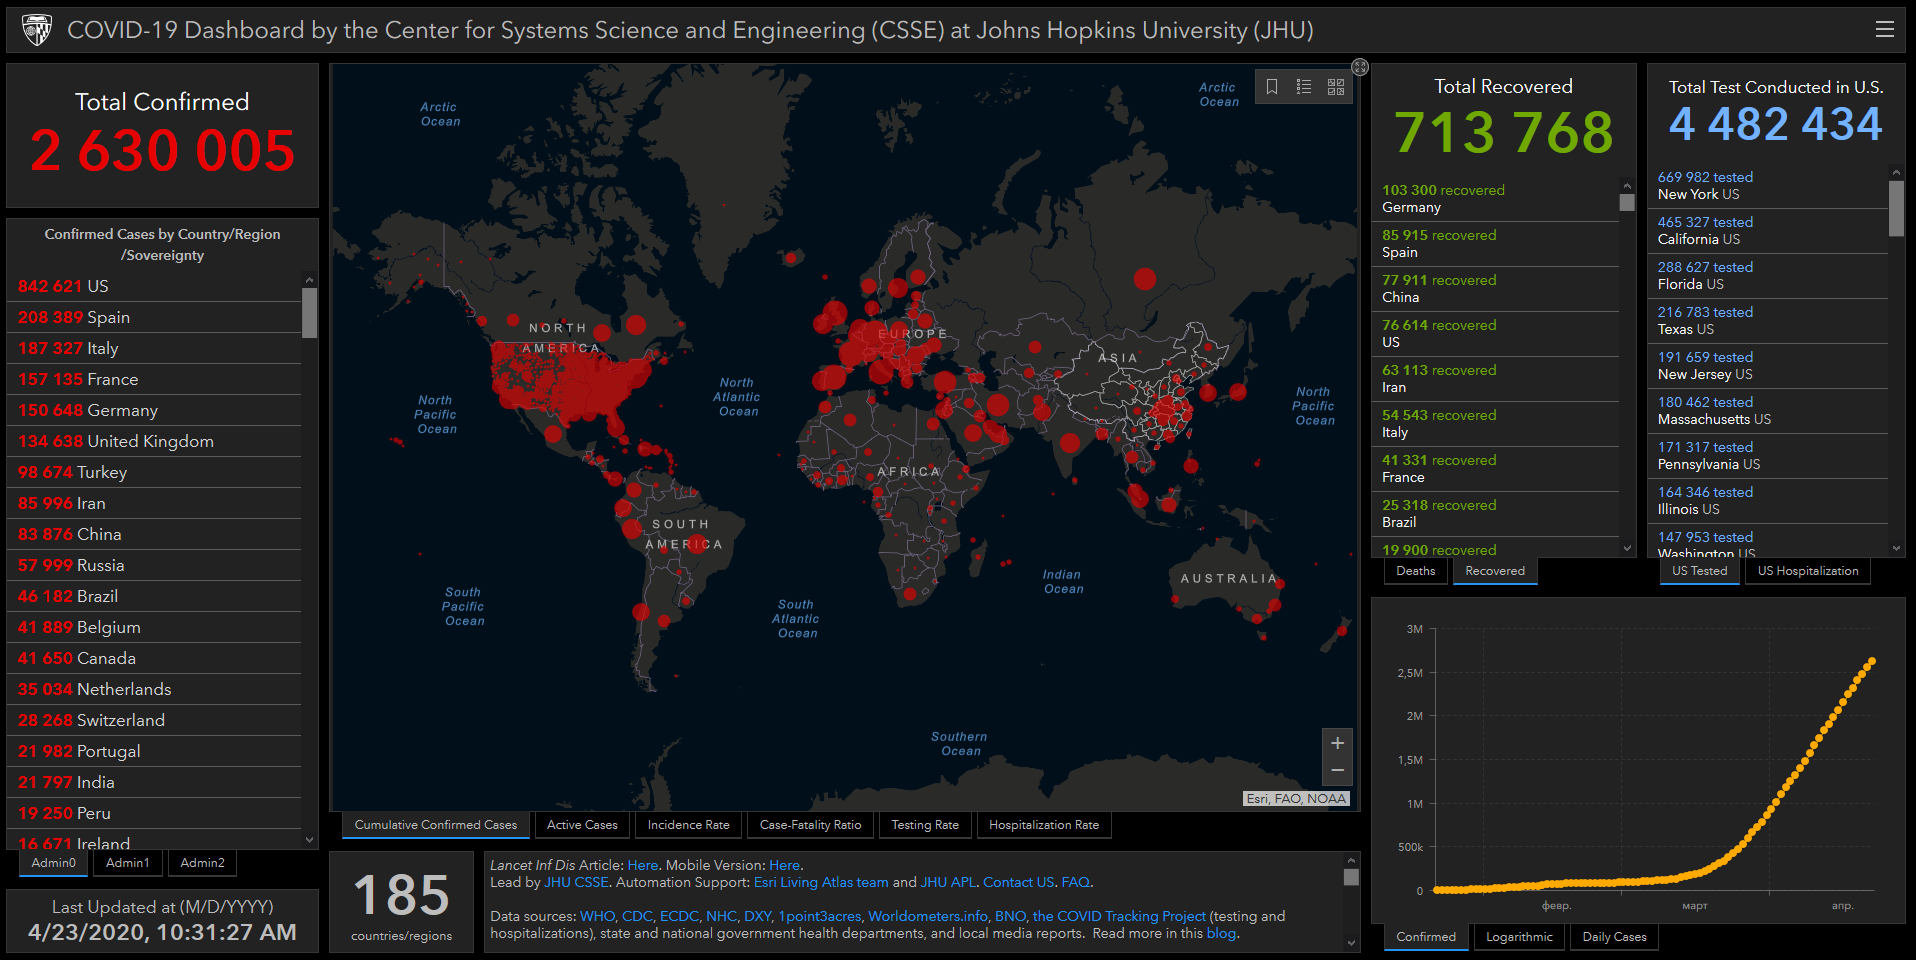The height and width of the screenshot is (960, 1916).
Task: Click the US tested list scrollbar thumb
Action: click(x=1897, y=208)
